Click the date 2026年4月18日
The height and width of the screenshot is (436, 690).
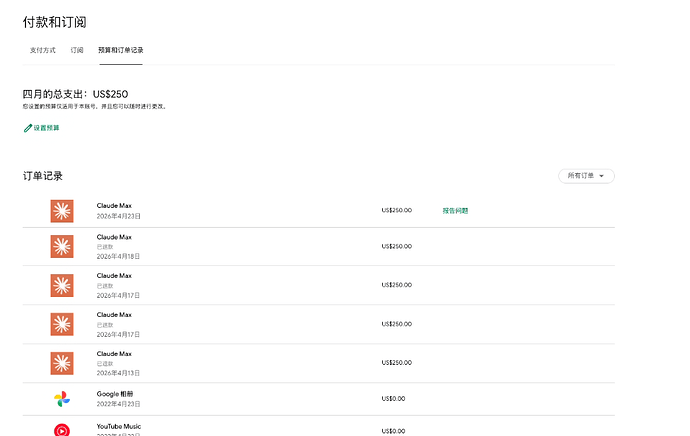[118, 256]
